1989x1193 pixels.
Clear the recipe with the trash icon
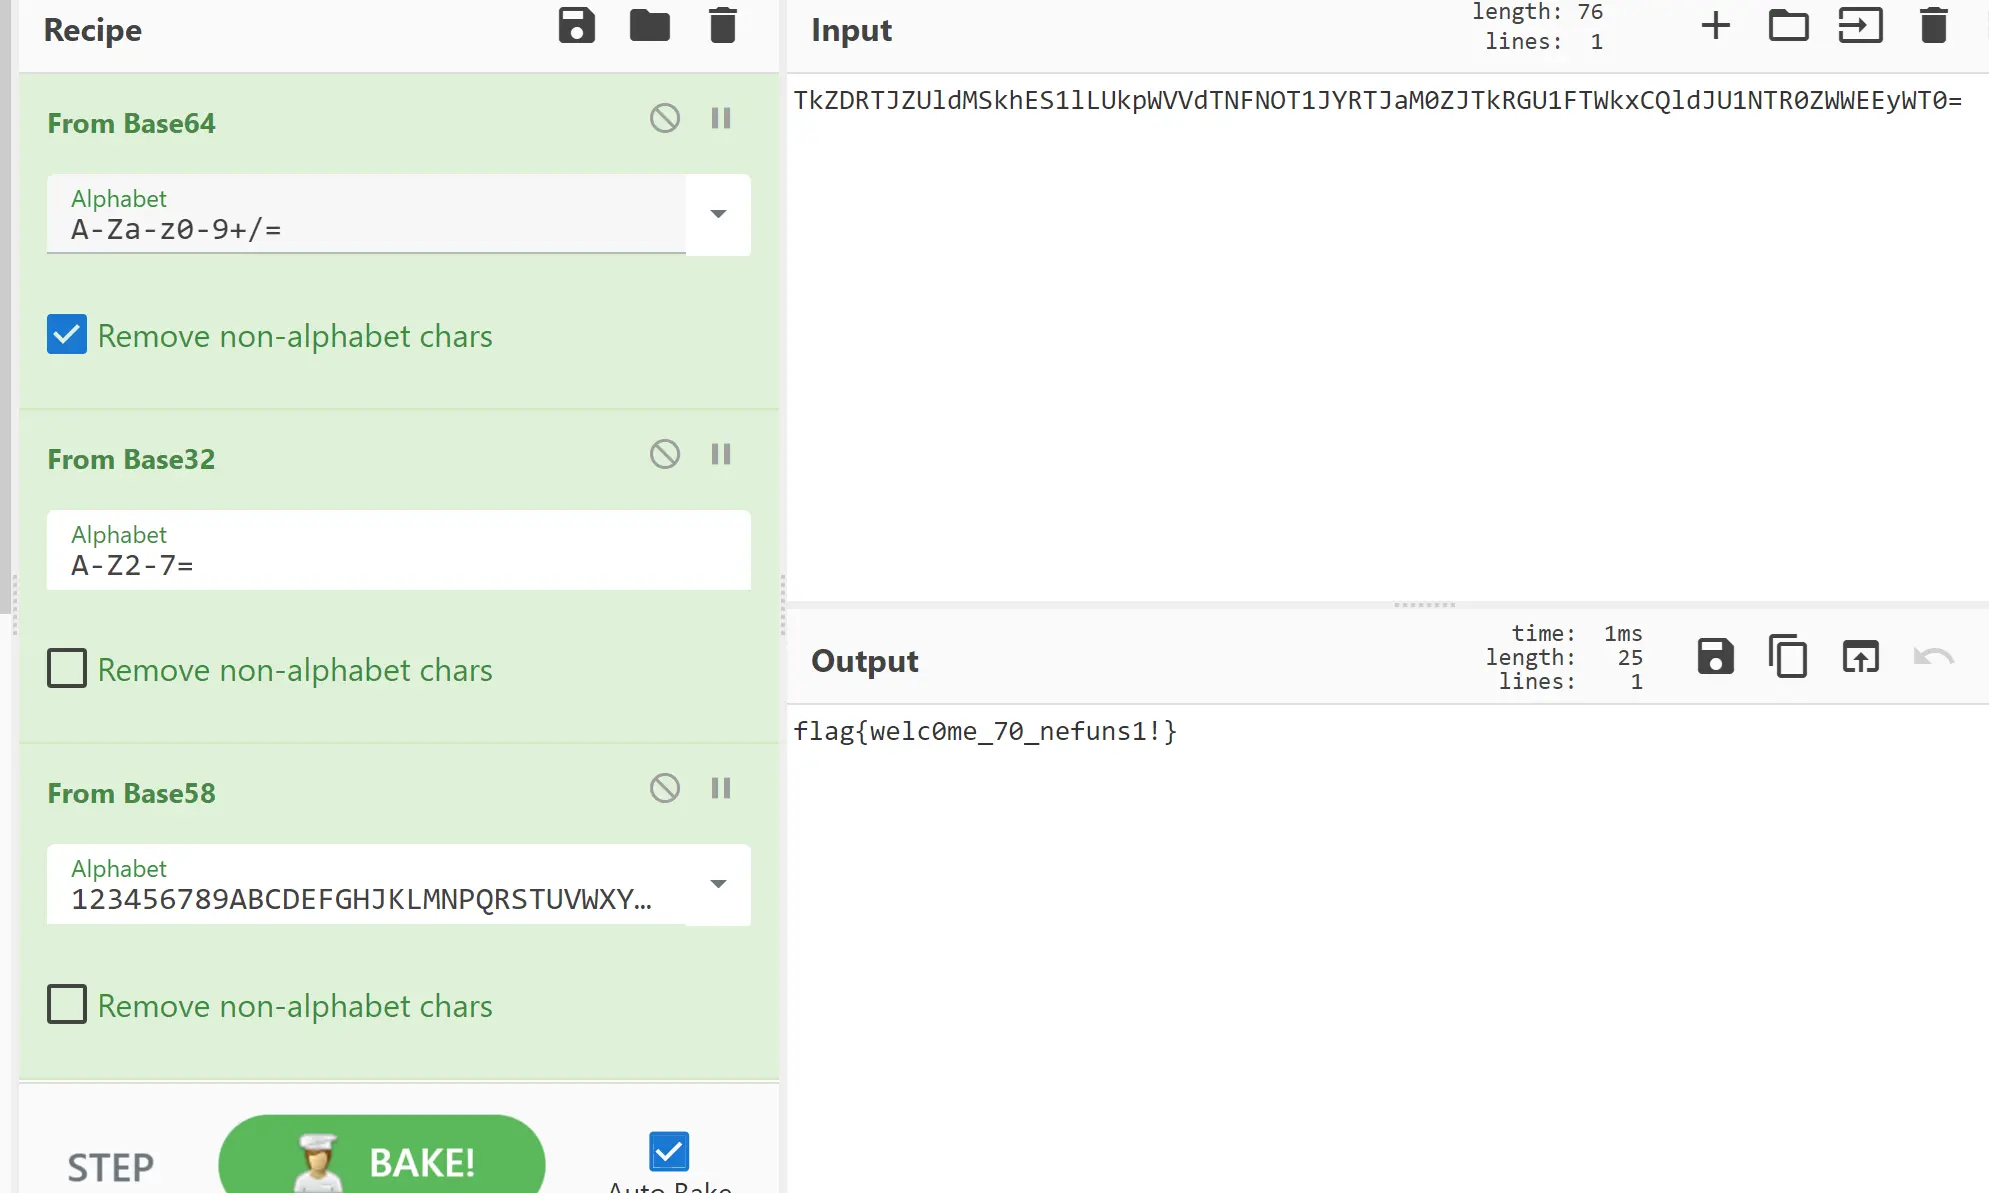point(722,26)
